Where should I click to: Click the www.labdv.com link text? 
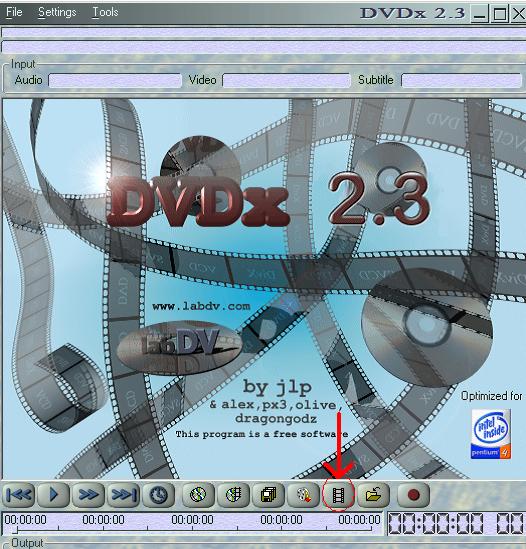(201, 306)
